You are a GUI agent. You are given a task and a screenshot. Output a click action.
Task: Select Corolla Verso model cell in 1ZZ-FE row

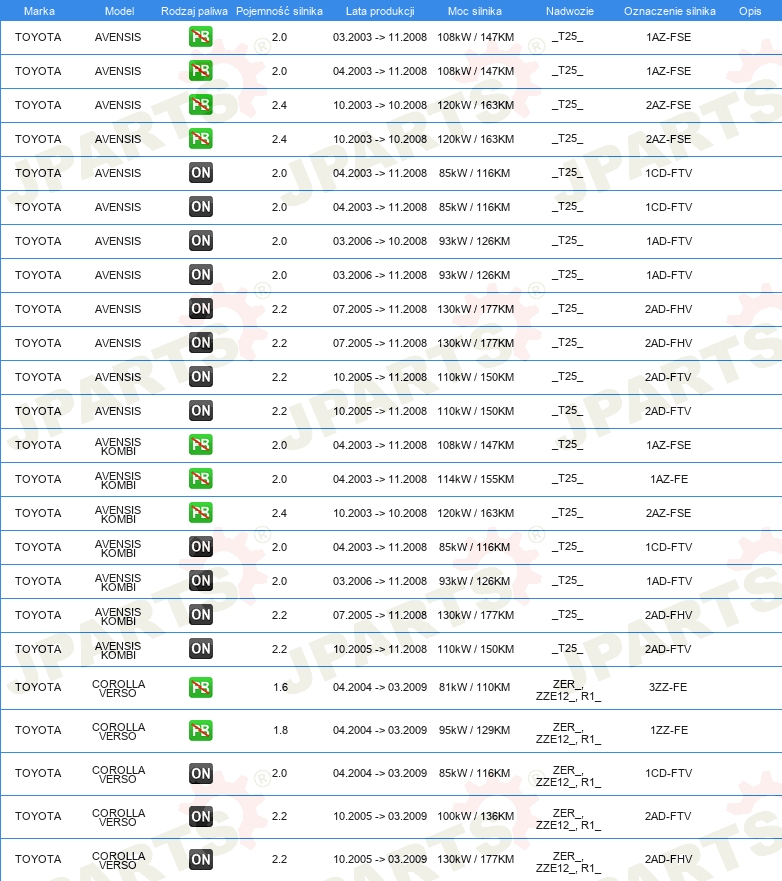118,731
